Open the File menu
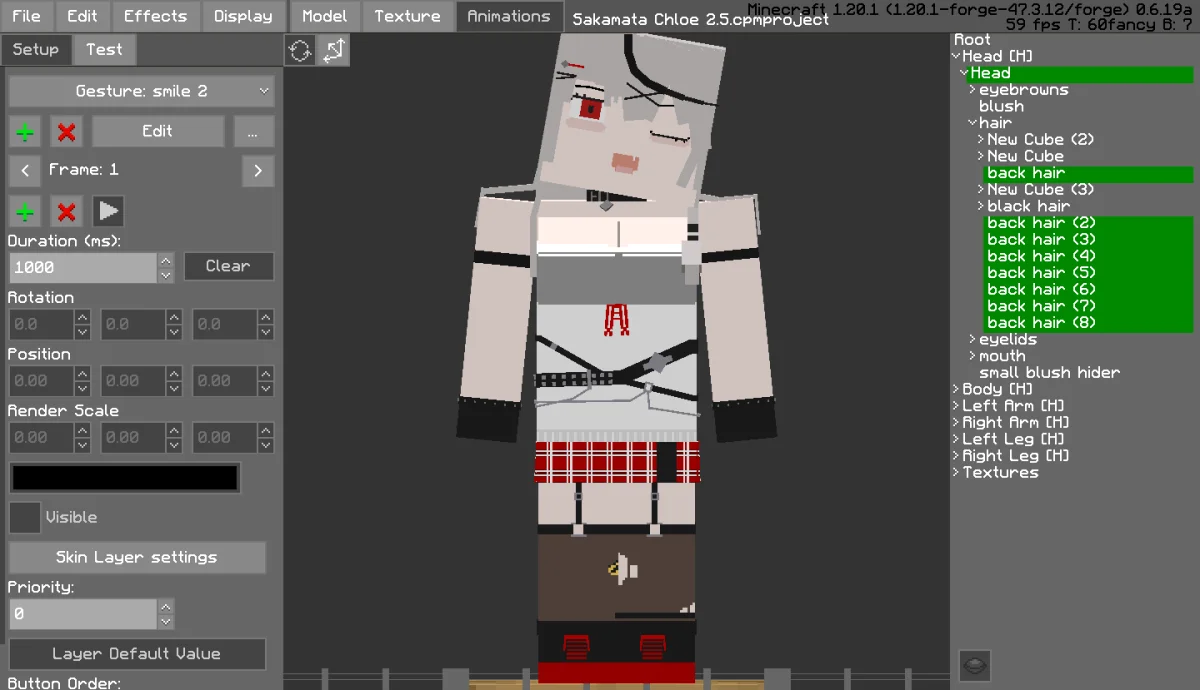 coord(26,16)
